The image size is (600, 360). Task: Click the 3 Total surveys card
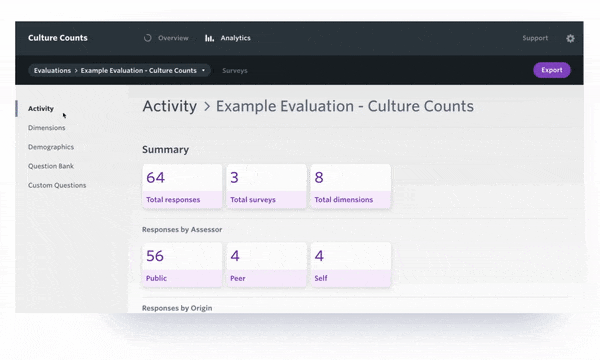[x=266, y=186]
